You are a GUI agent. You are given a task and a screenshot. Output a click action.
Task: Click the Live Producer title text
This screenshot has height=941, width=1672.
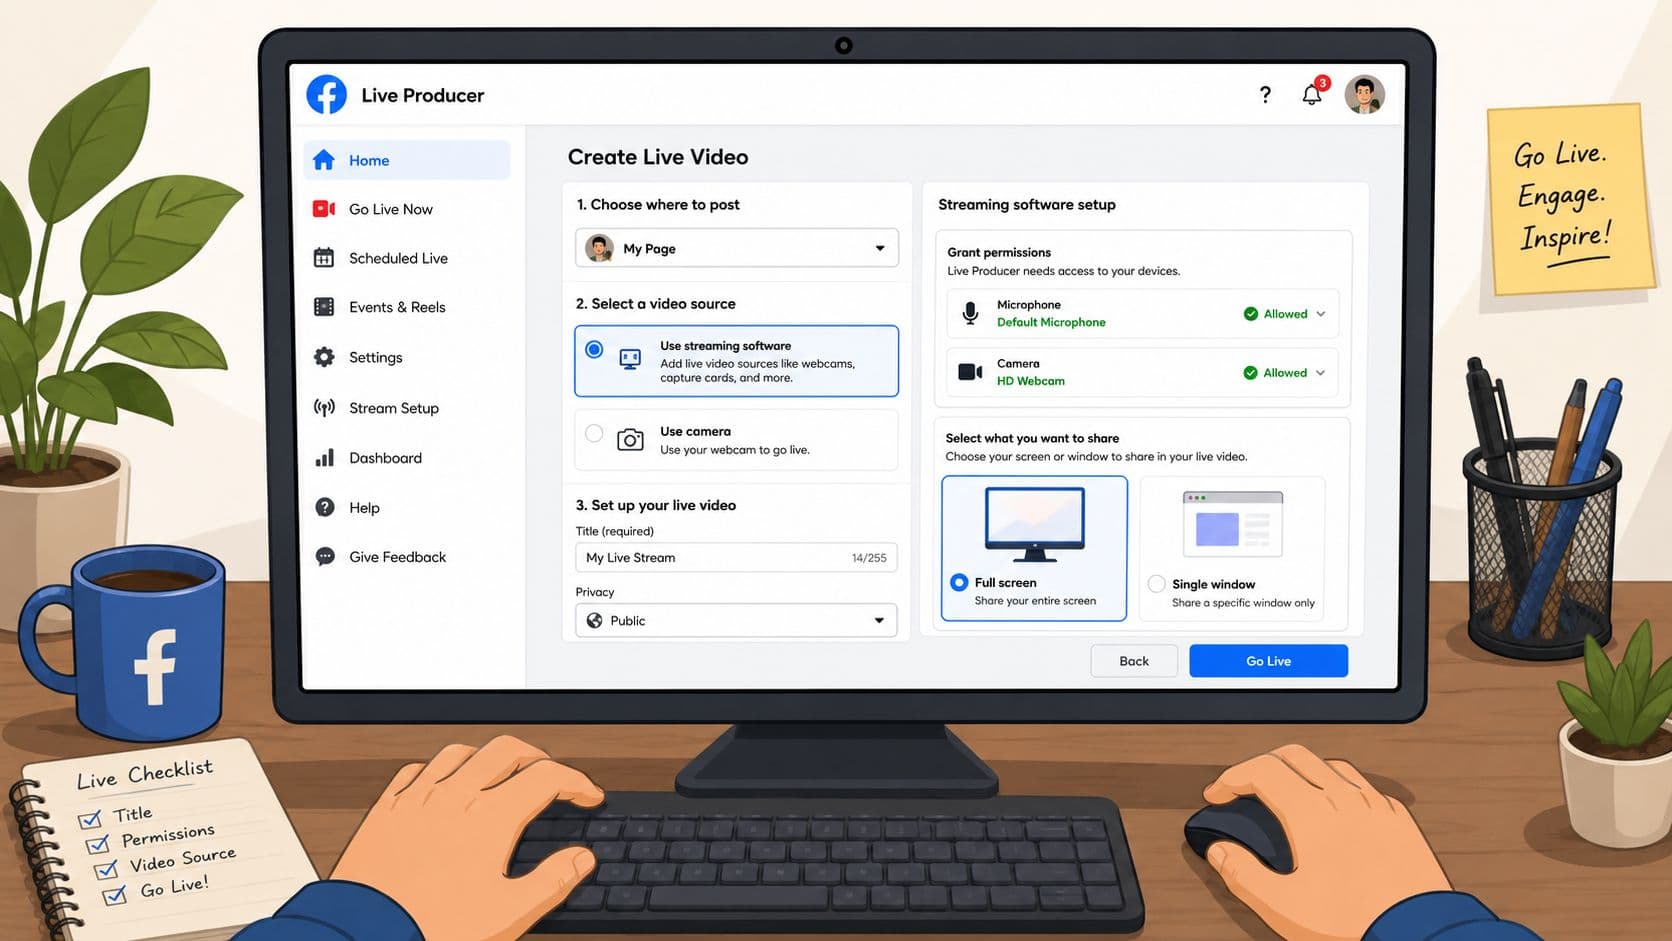(422, 95)
